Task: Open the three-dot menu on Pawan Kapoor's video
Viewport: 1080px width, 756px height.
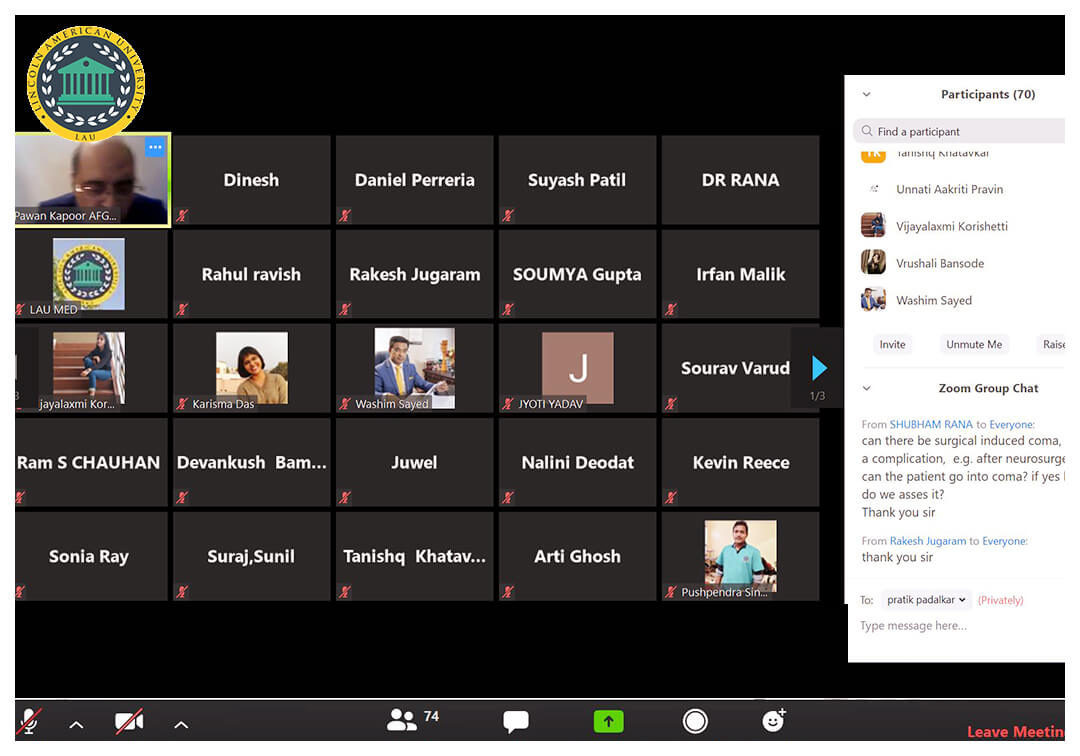Action: pyautogui.click(x=155, y=147)
